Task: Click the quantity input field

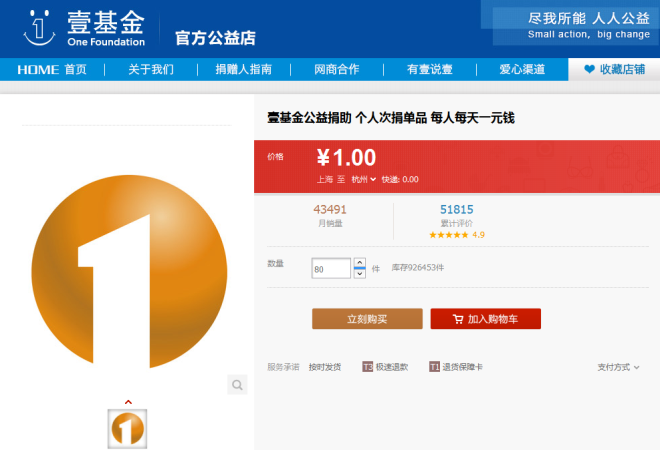Action: tap(331, 268)
